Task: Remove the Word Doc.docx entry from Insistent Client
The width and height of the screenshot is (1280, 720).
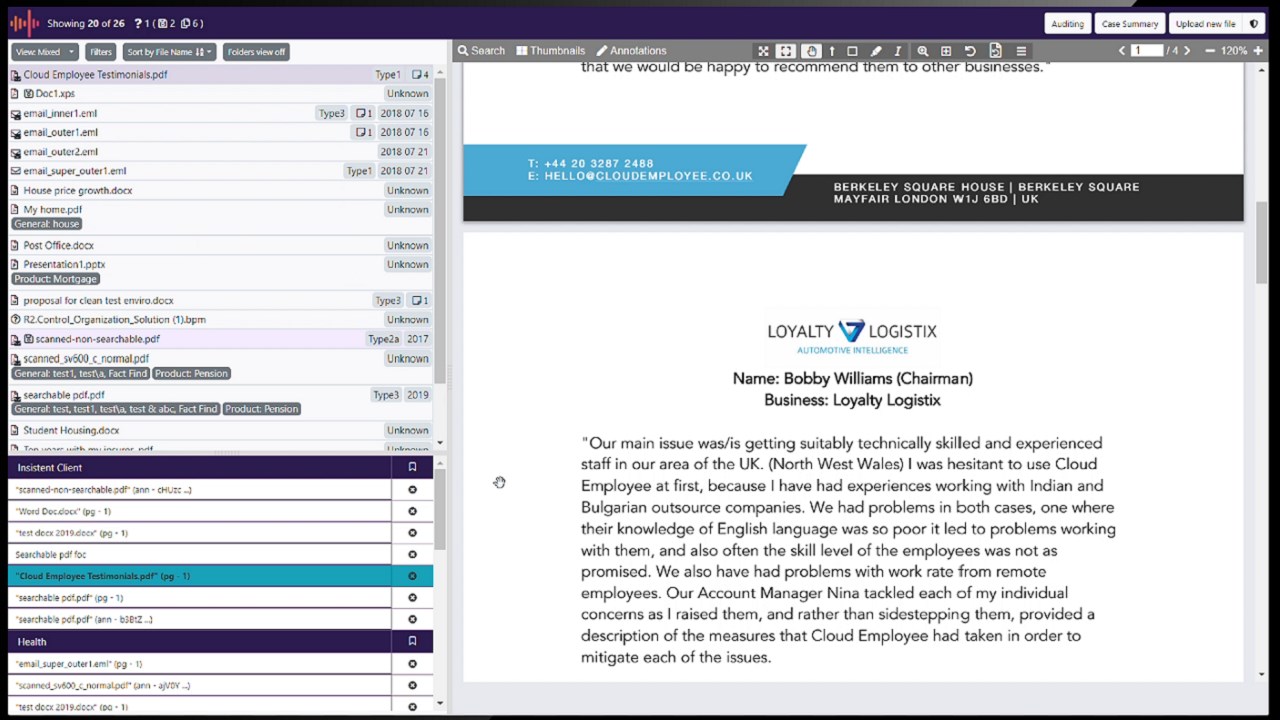Action: pos(412,511)
